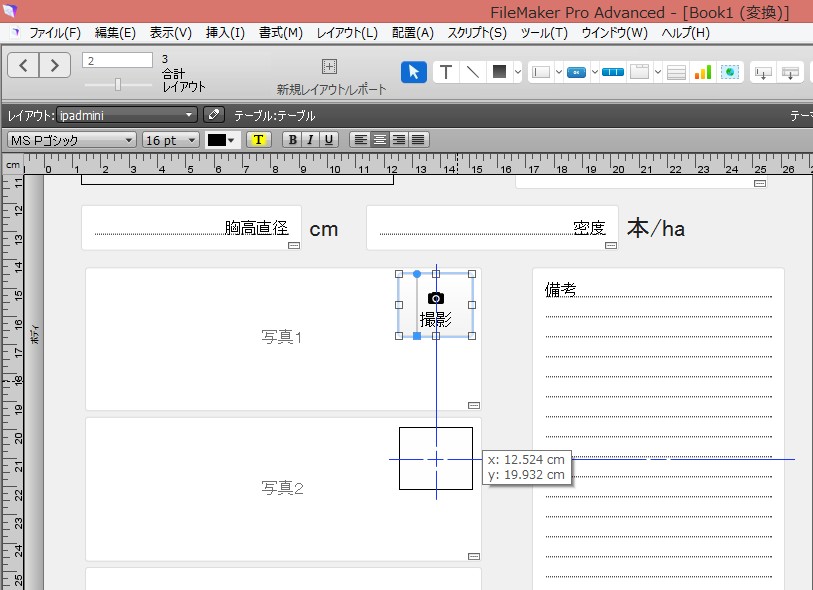This screenshot has width=813, height=590.
Task: Open the ファイル(F) menu
Action: [x=54, y=33]
